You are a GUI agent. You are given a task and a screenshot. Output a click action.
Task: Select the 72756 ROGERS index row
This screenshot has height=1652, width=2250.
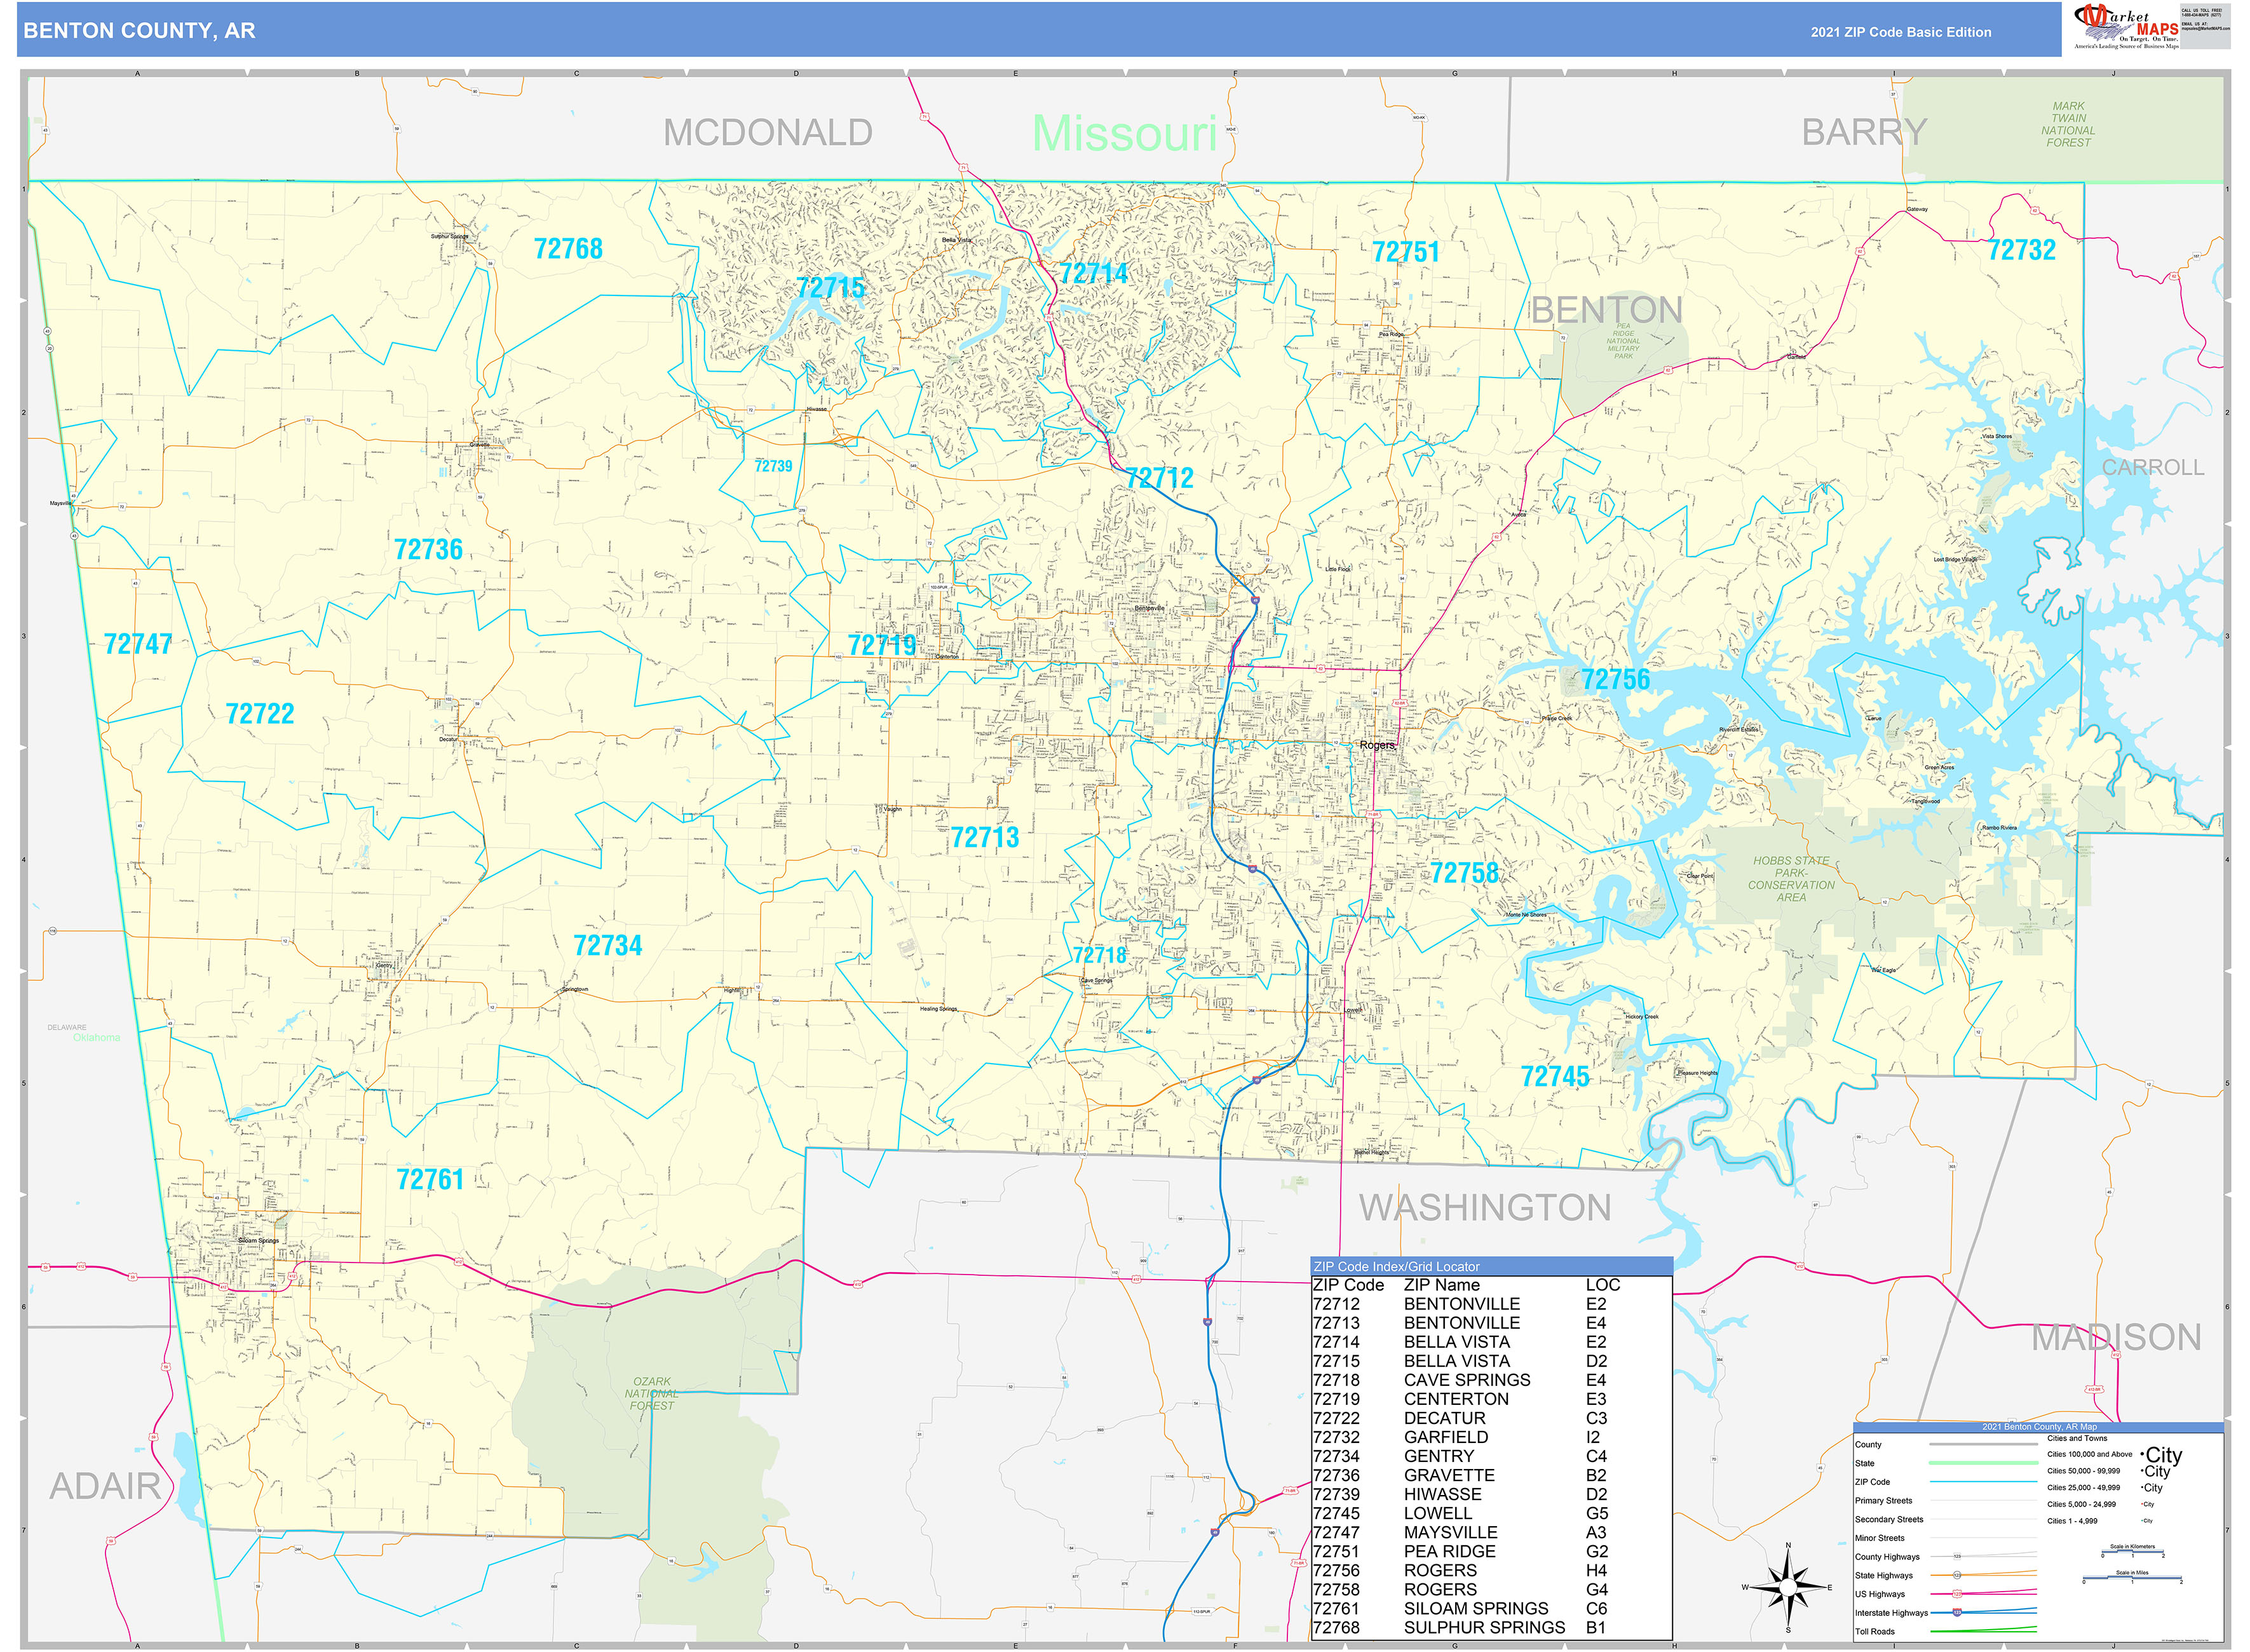tap(1491, 1570)
